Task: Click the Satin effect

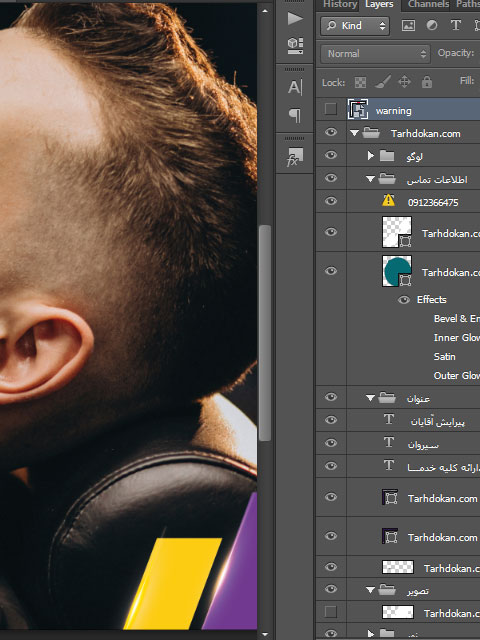Action: point(444,357)
